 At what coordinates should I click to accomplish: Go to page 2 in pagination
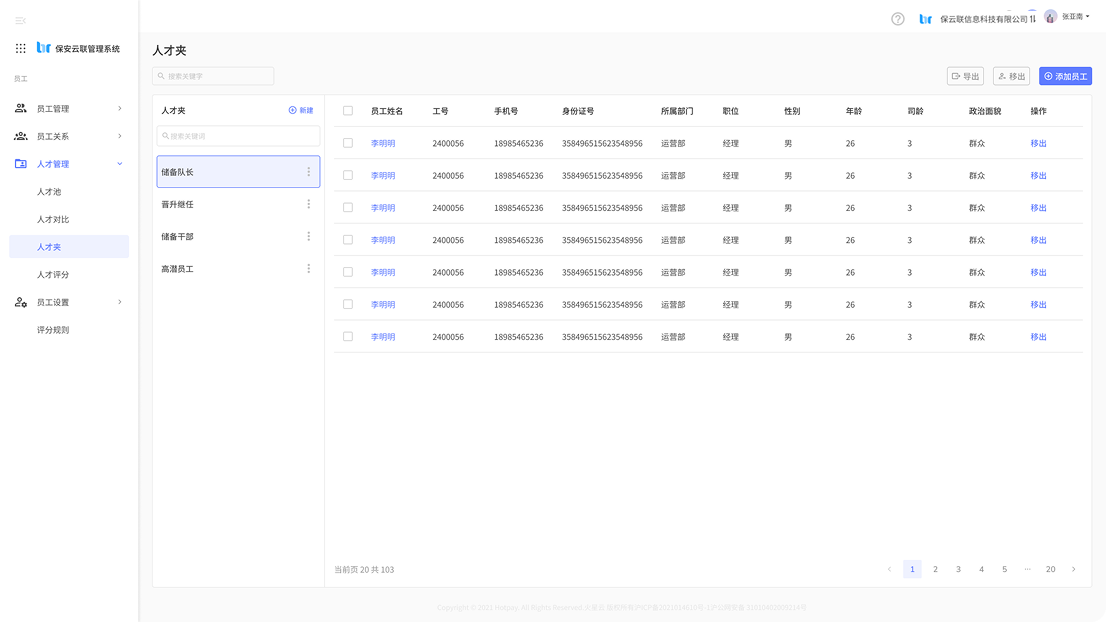935,569
